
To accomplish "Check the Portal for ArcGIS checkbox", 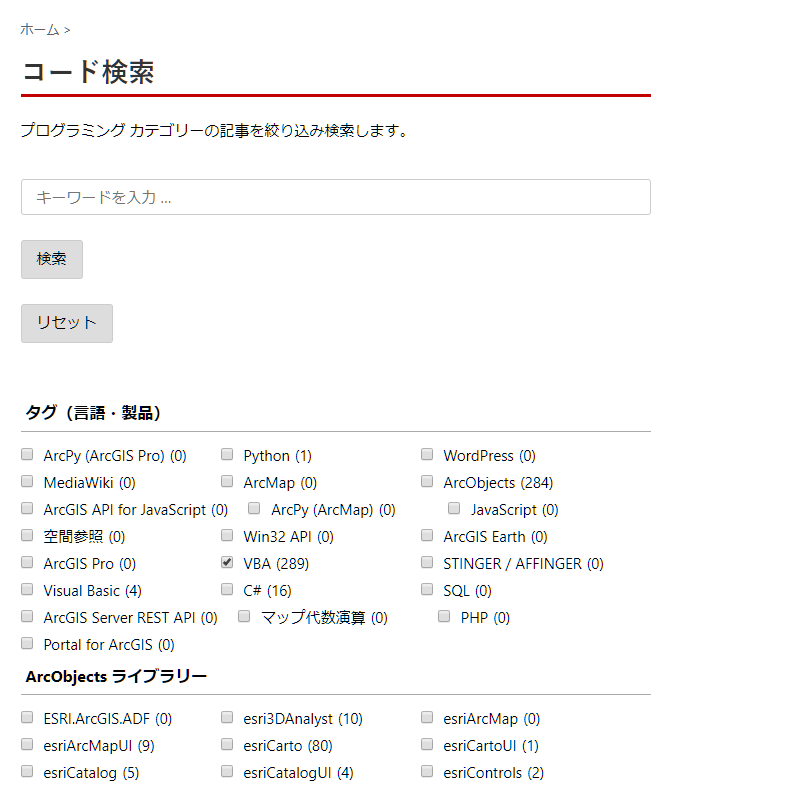I will tap(27, 643).
